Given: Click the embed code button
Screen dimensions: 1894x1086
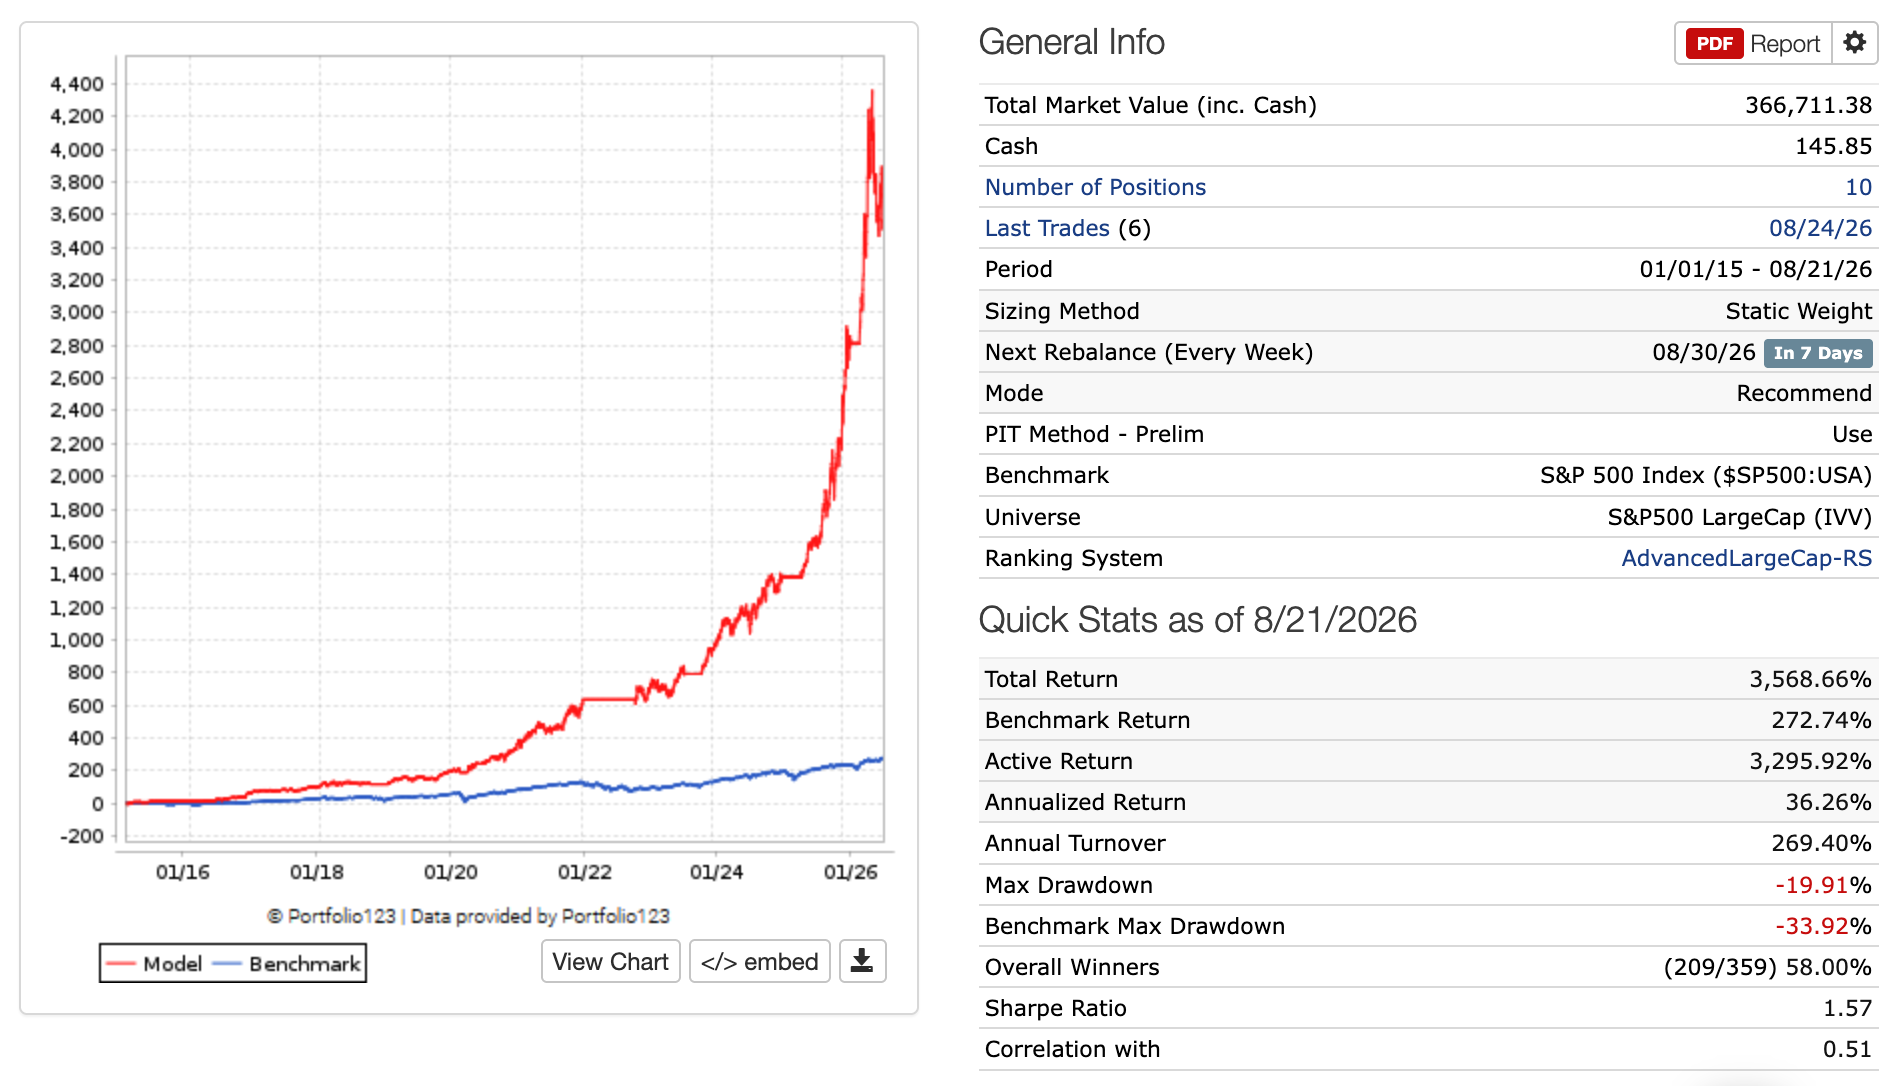Looking at the screenshot, I should coord(760,961).
